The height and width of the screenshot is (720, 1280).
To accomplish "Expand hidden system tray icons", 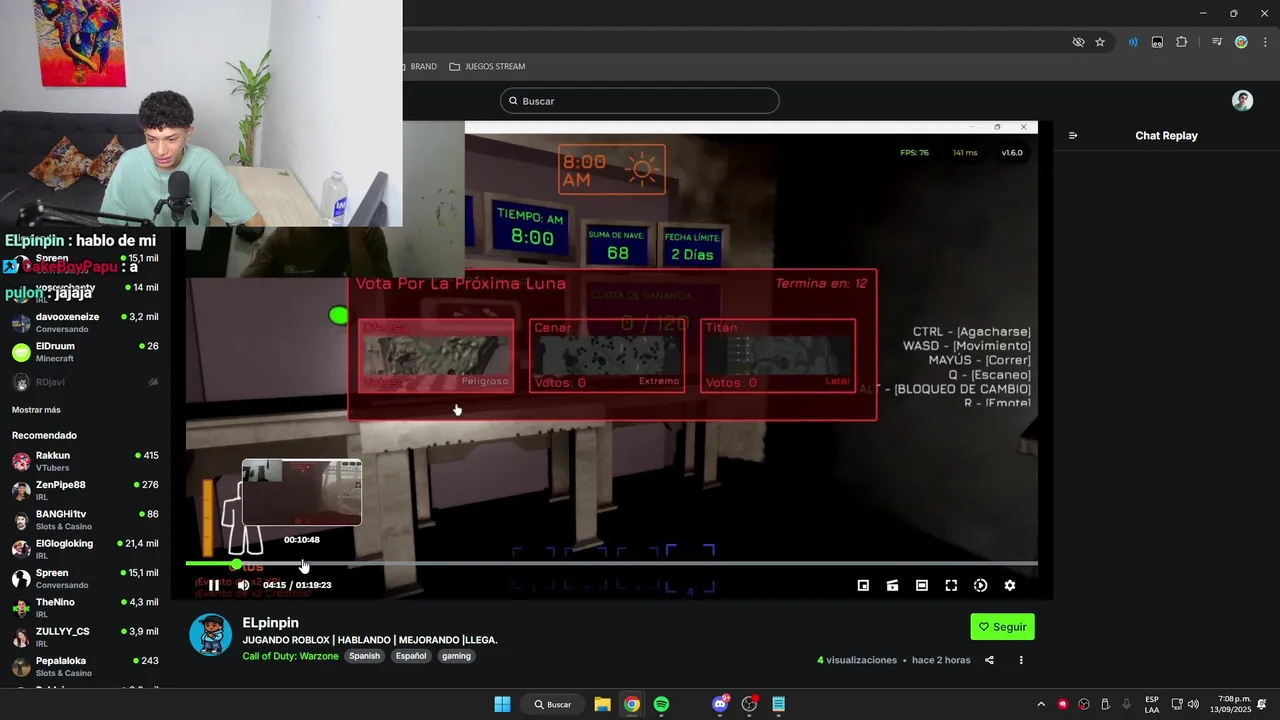I will 1040,704.
